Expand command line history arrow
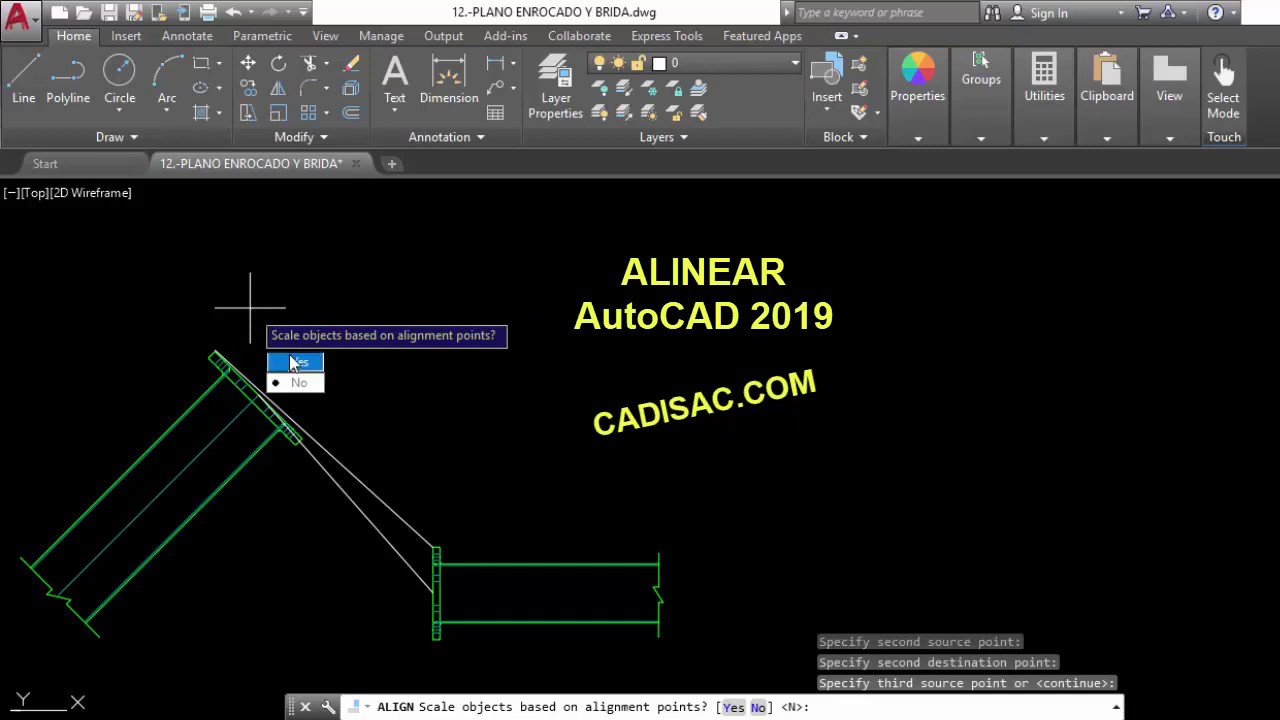The height and width of the screenshot is (720, 1280). [1116, 707]
